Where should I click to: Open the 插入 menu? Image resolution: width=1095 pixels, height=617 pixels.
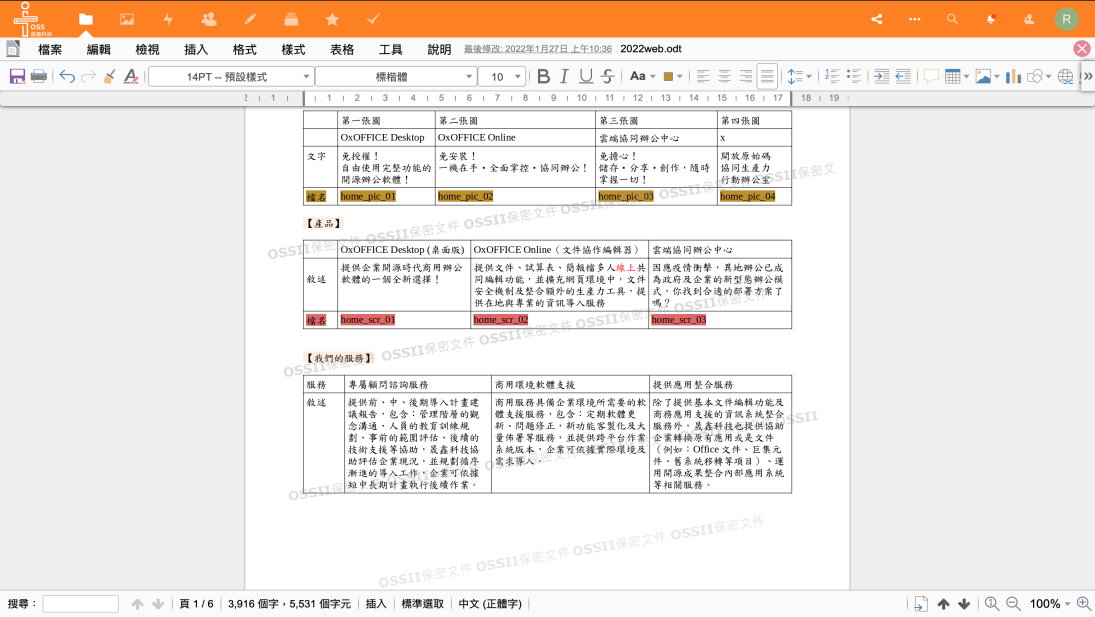(196, 49)
